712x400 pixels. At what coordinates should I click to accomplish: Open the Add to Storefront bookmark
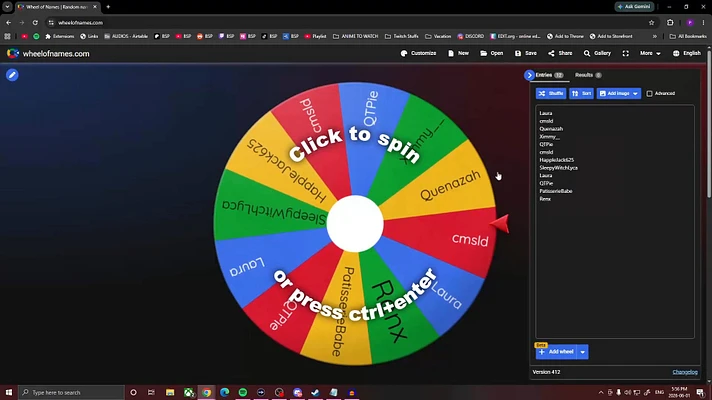click(611, 36)
